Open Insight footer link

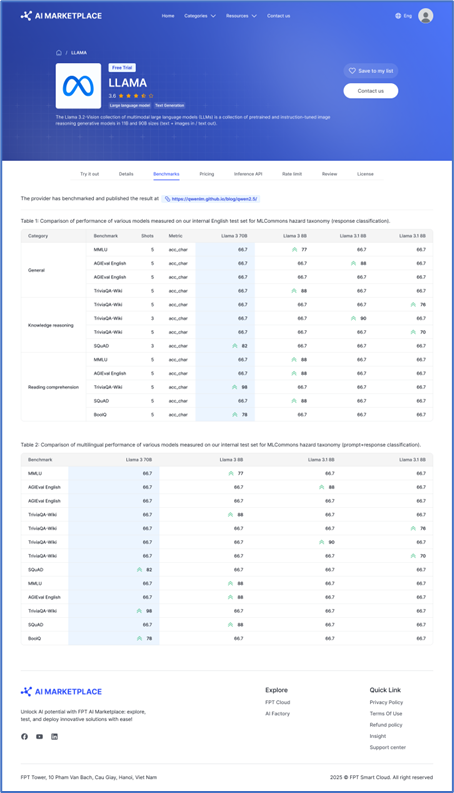pyautogui.click(x=378, y=736)
